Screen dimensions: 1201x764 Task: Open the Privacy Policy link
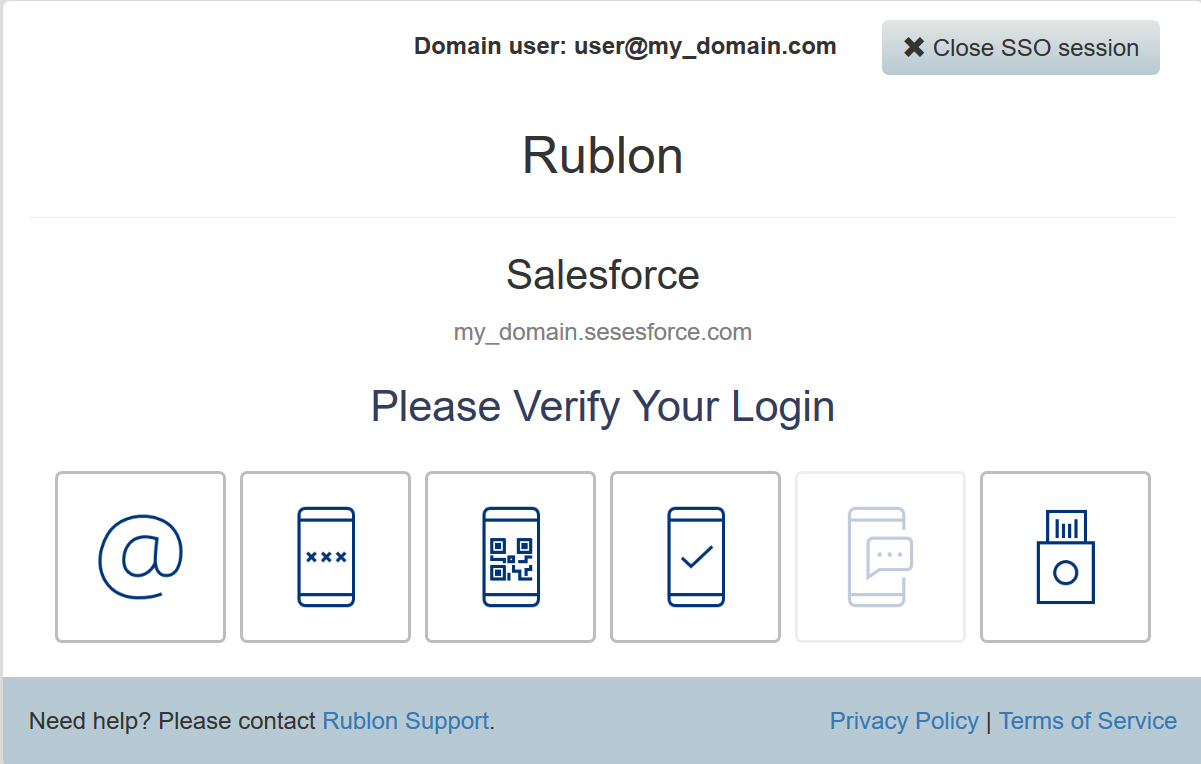pos(904,721)
